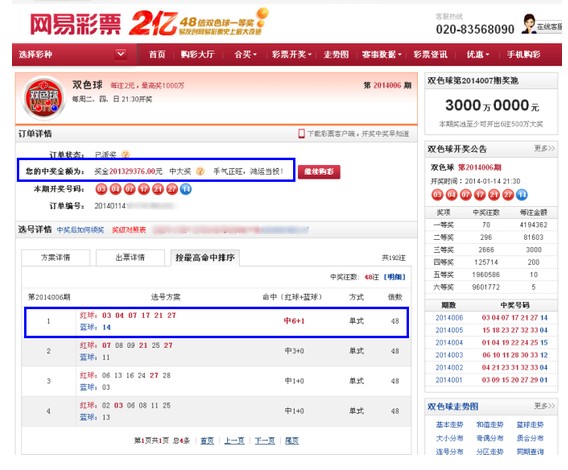Screen dimensions: 568x470
Task: Expand the 赛事数据 navigation menu
Action: [381, 54]
